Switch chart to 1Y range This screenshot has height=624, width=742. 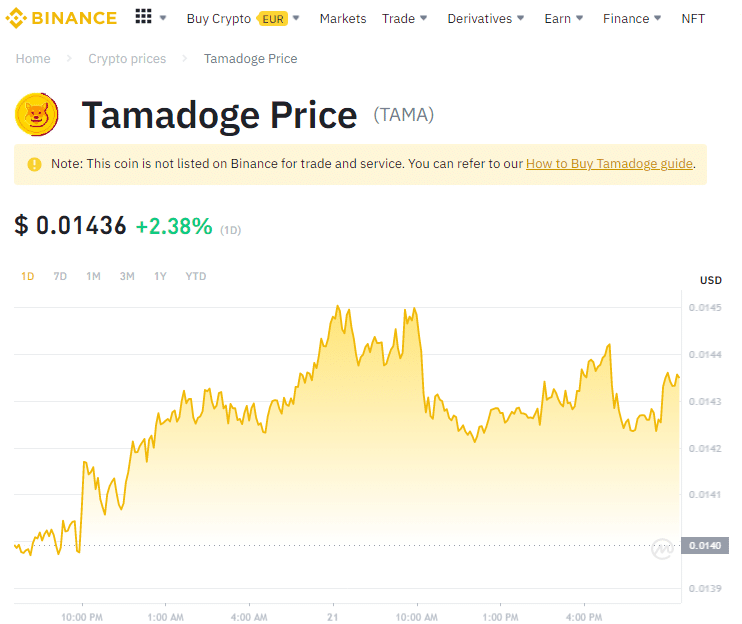[160, 276]
